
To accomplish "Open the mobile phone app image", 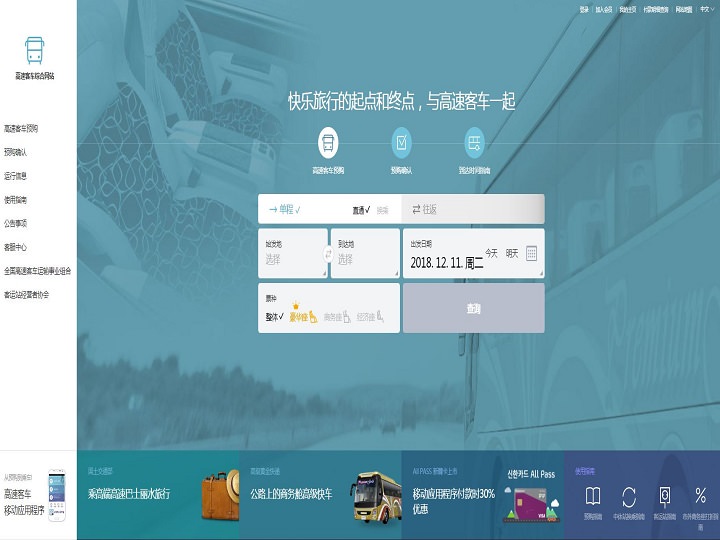I will click(57, 495).
